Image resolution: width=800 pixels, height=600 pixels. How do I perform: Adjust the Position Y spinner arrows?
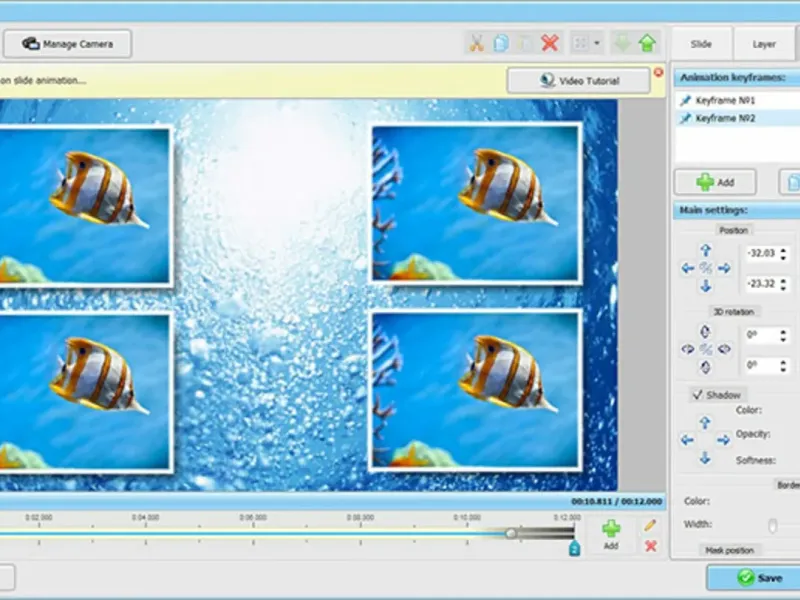pos(784,284)
